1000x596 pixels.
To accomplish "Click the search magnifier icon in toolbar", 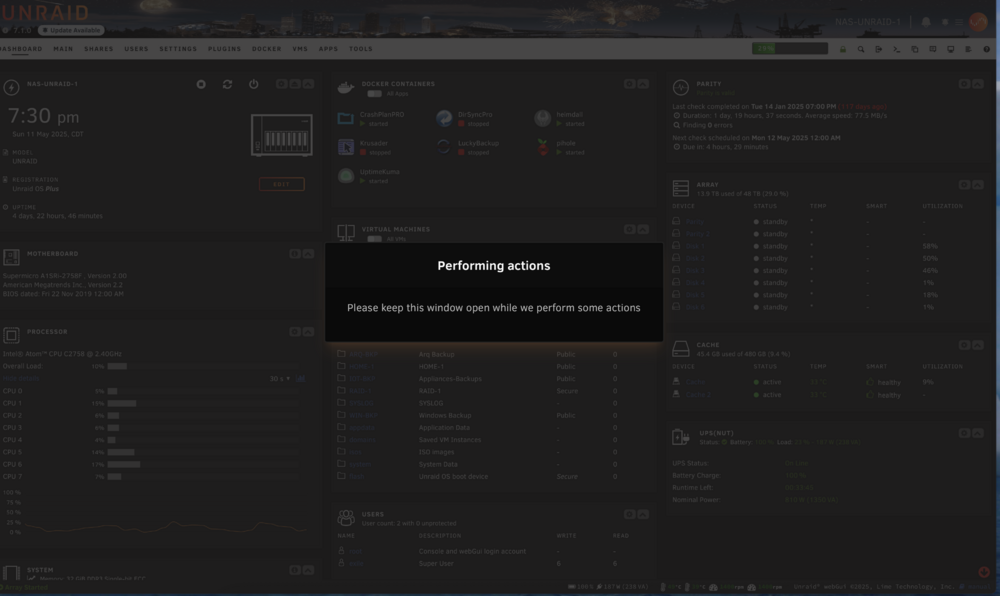I will tap(861, 49).
